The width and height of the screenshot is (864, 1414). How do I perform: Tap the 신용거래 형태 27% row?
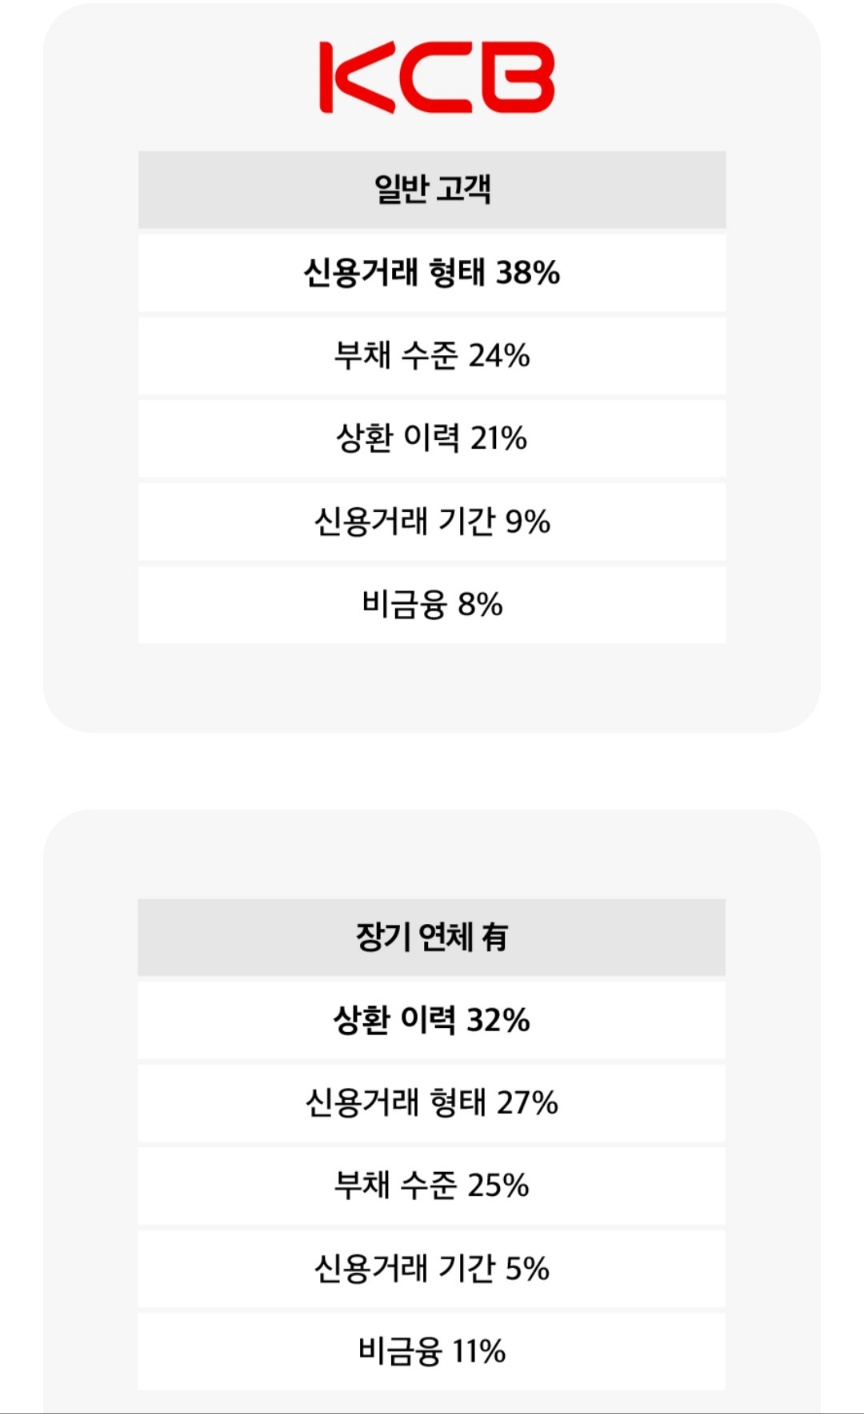(x=432, y=1103)
